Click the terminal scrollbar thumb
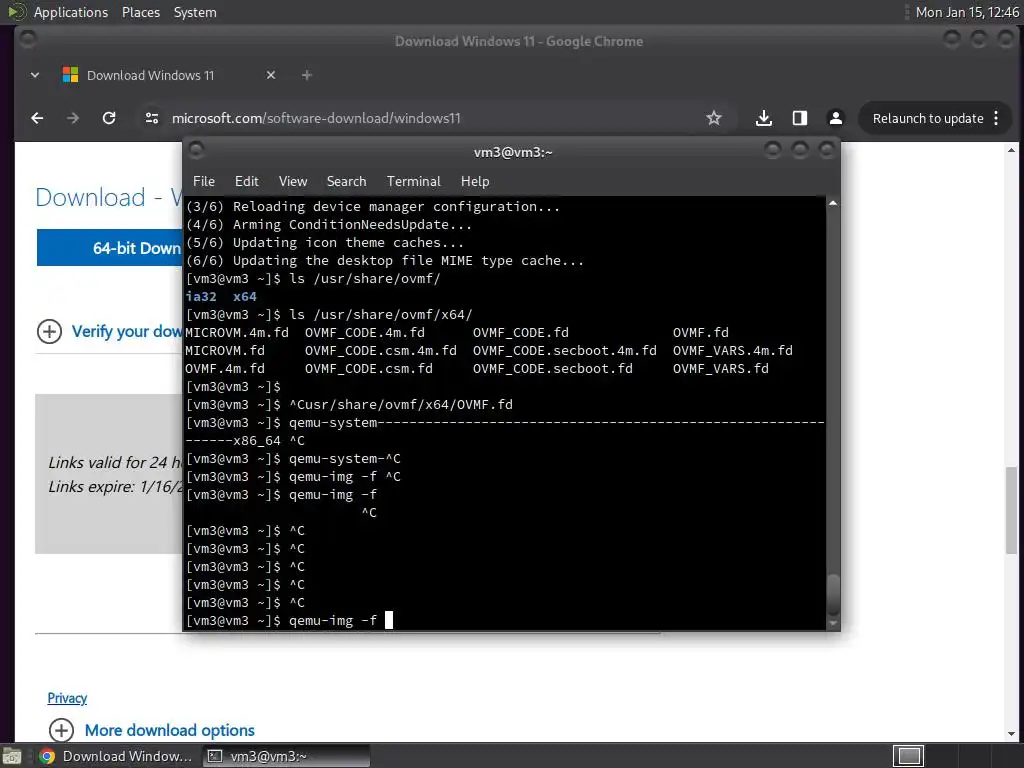Screen dimensions: 1024x768 (x=833, y=594)
